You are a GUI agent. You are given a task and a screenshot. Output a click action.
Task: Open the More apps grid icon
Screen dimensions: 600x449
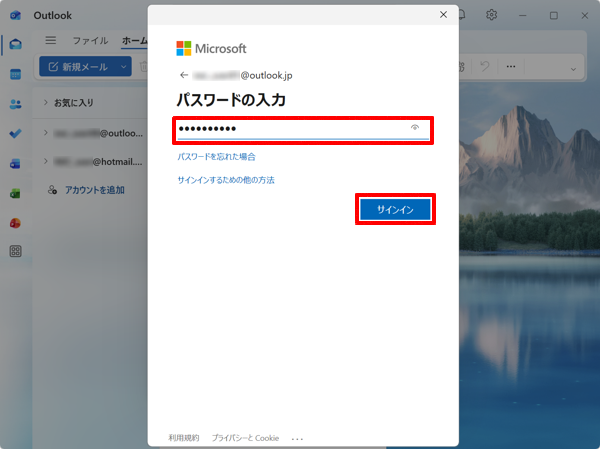point(15,251)
